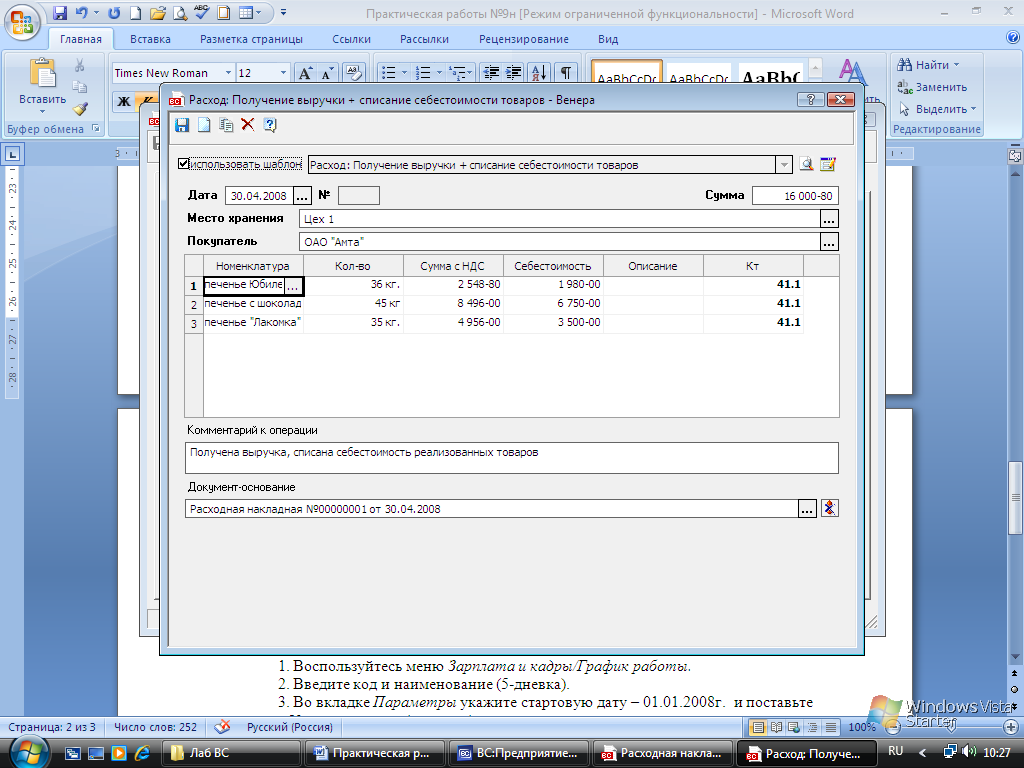Click the template search icon next to the template dropdown
1024x768 pixels.
pos(807,165)
